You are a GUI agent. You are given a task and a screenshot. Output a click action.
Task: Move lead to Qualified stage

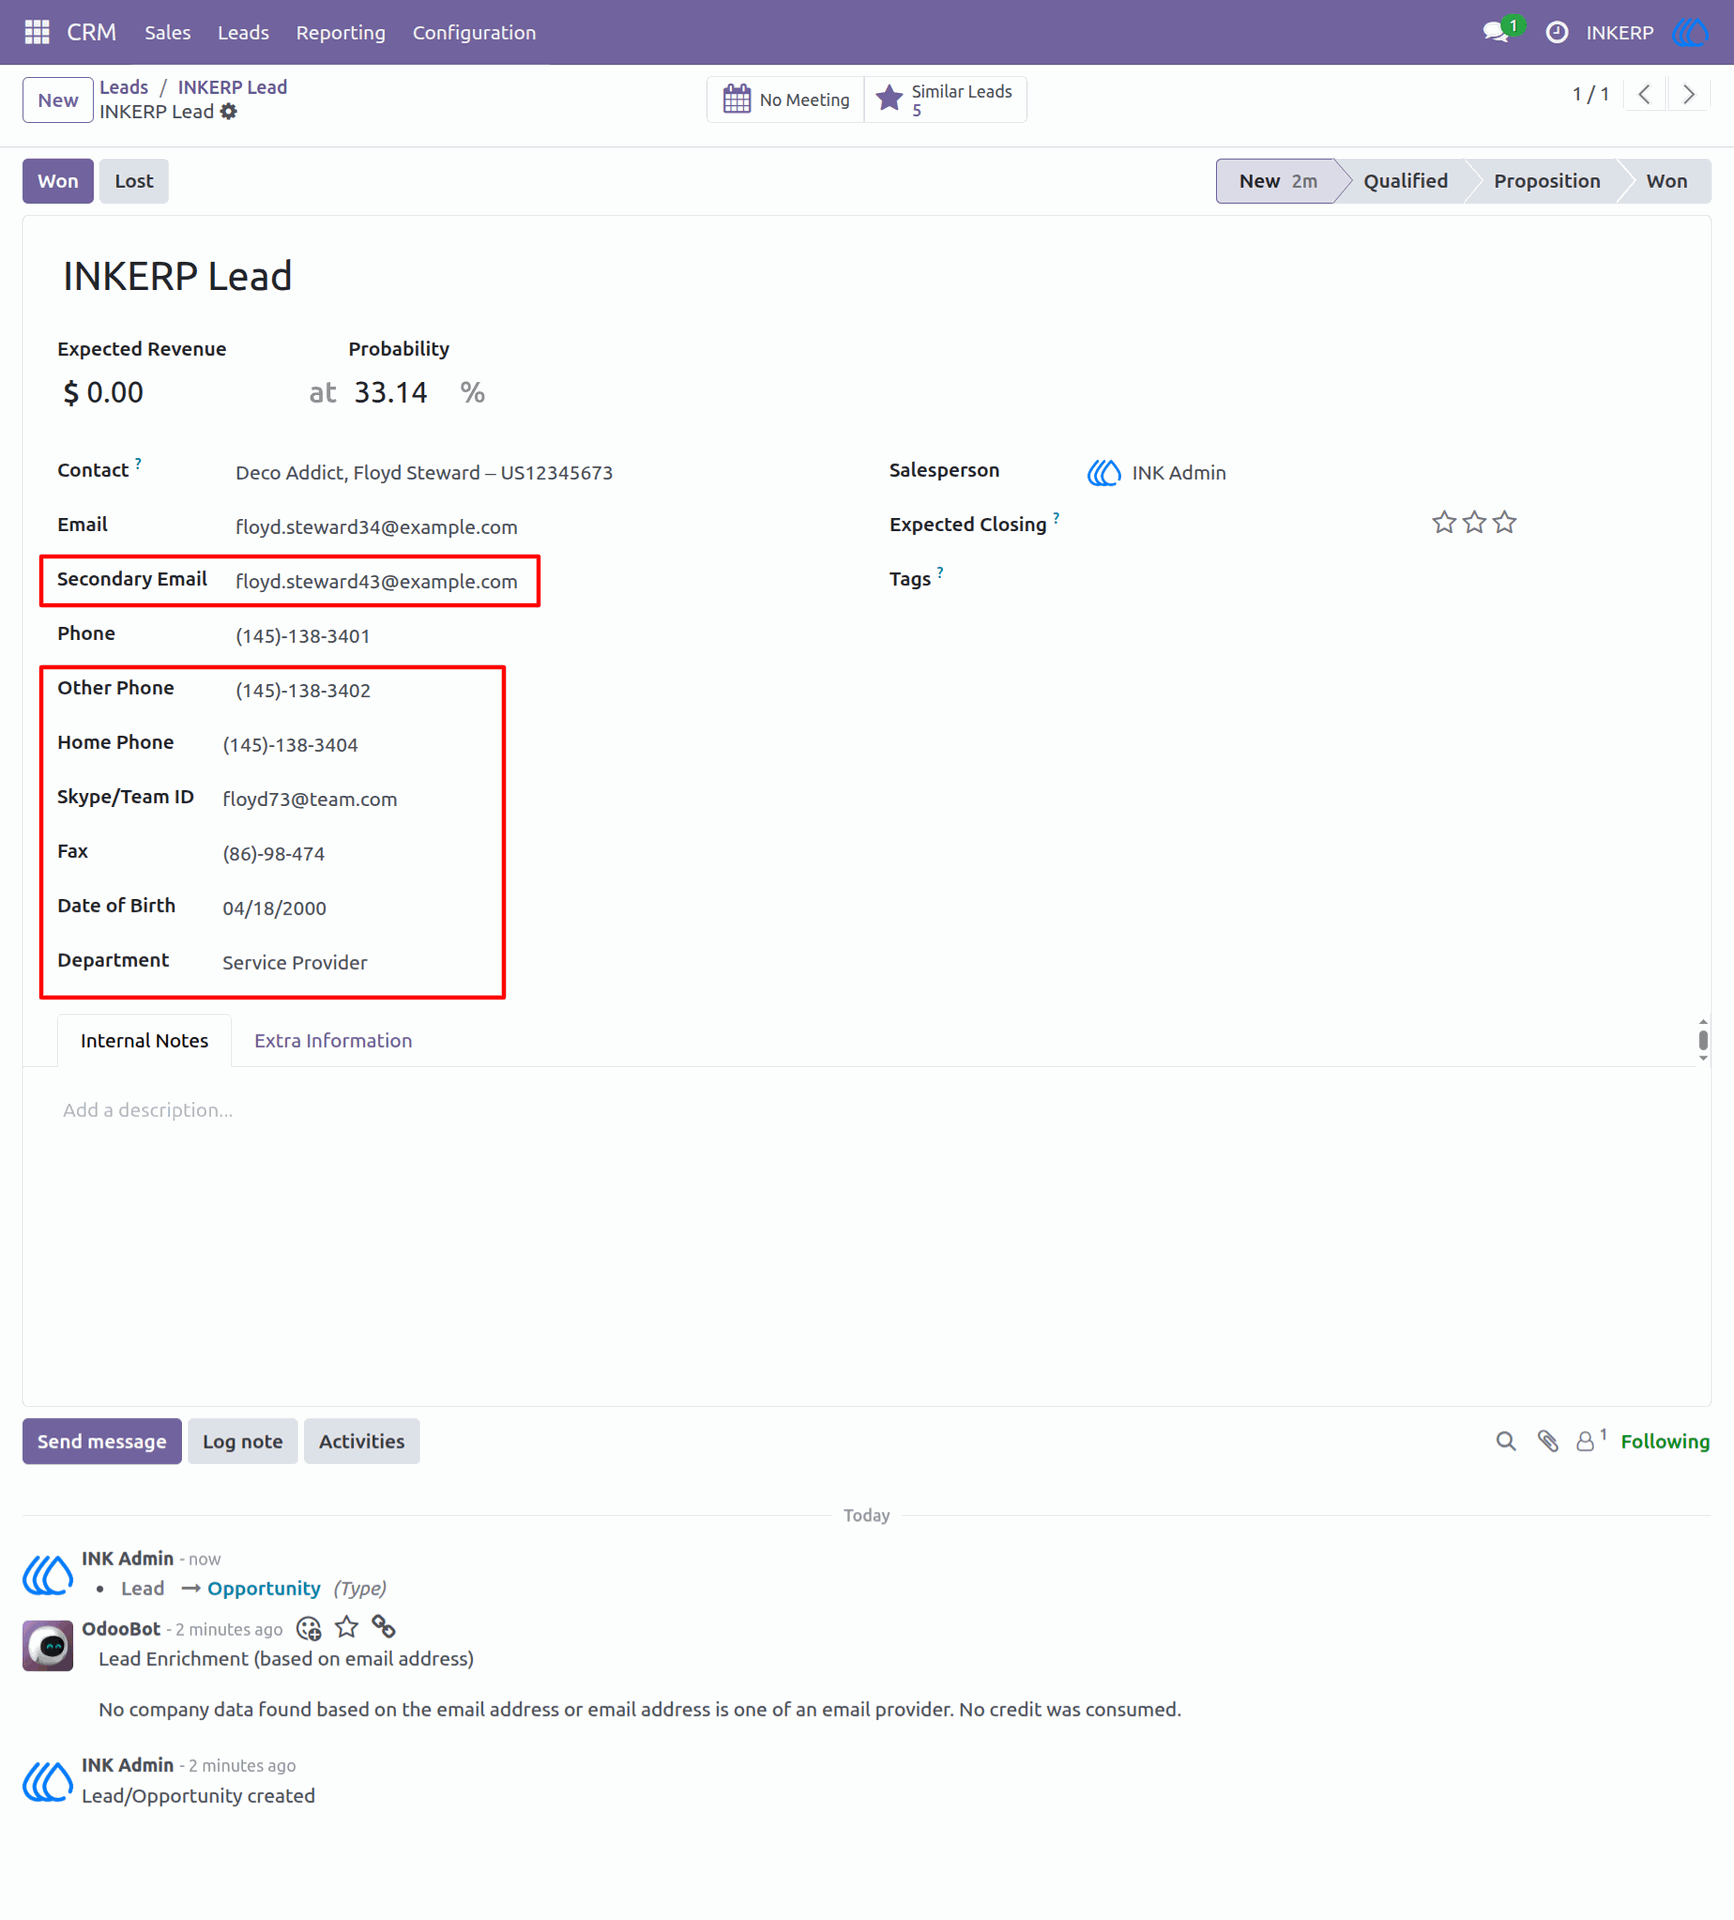pos(1405,181)
